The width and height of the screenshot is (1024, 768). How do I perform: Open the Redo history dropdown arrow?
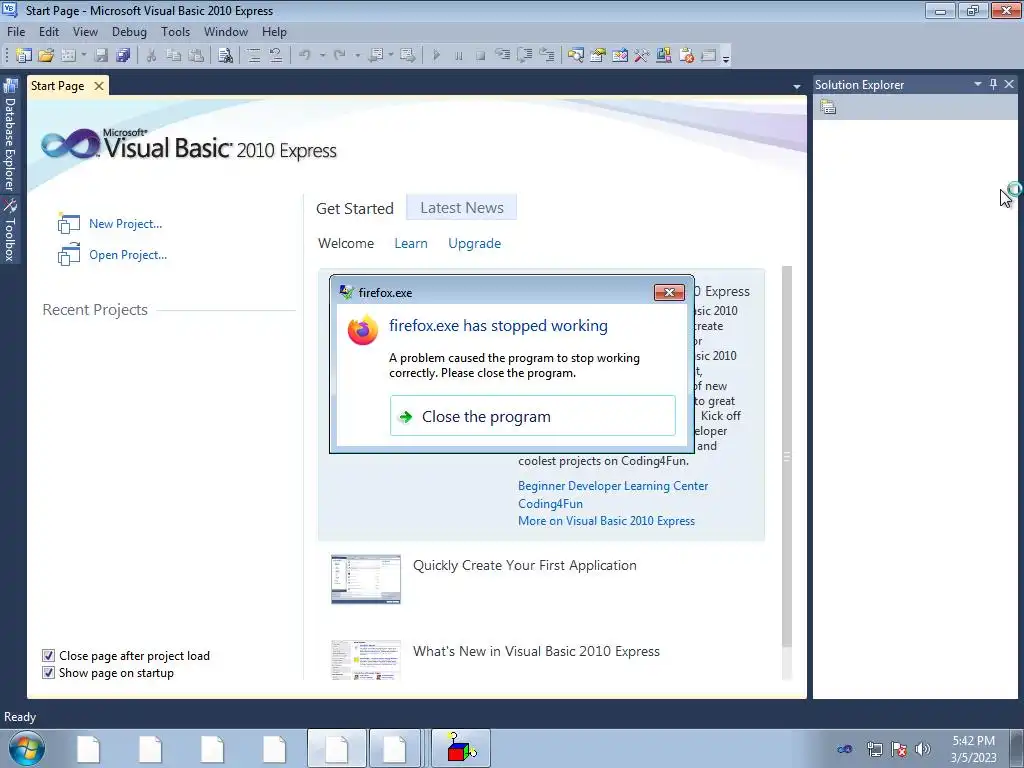[x=357, y=56]
